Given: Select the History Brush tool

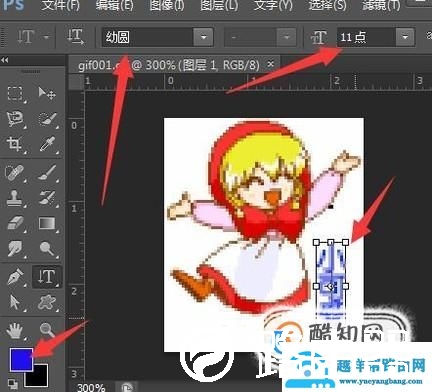Looking at the screenshot, I should [x=47, y=198].
